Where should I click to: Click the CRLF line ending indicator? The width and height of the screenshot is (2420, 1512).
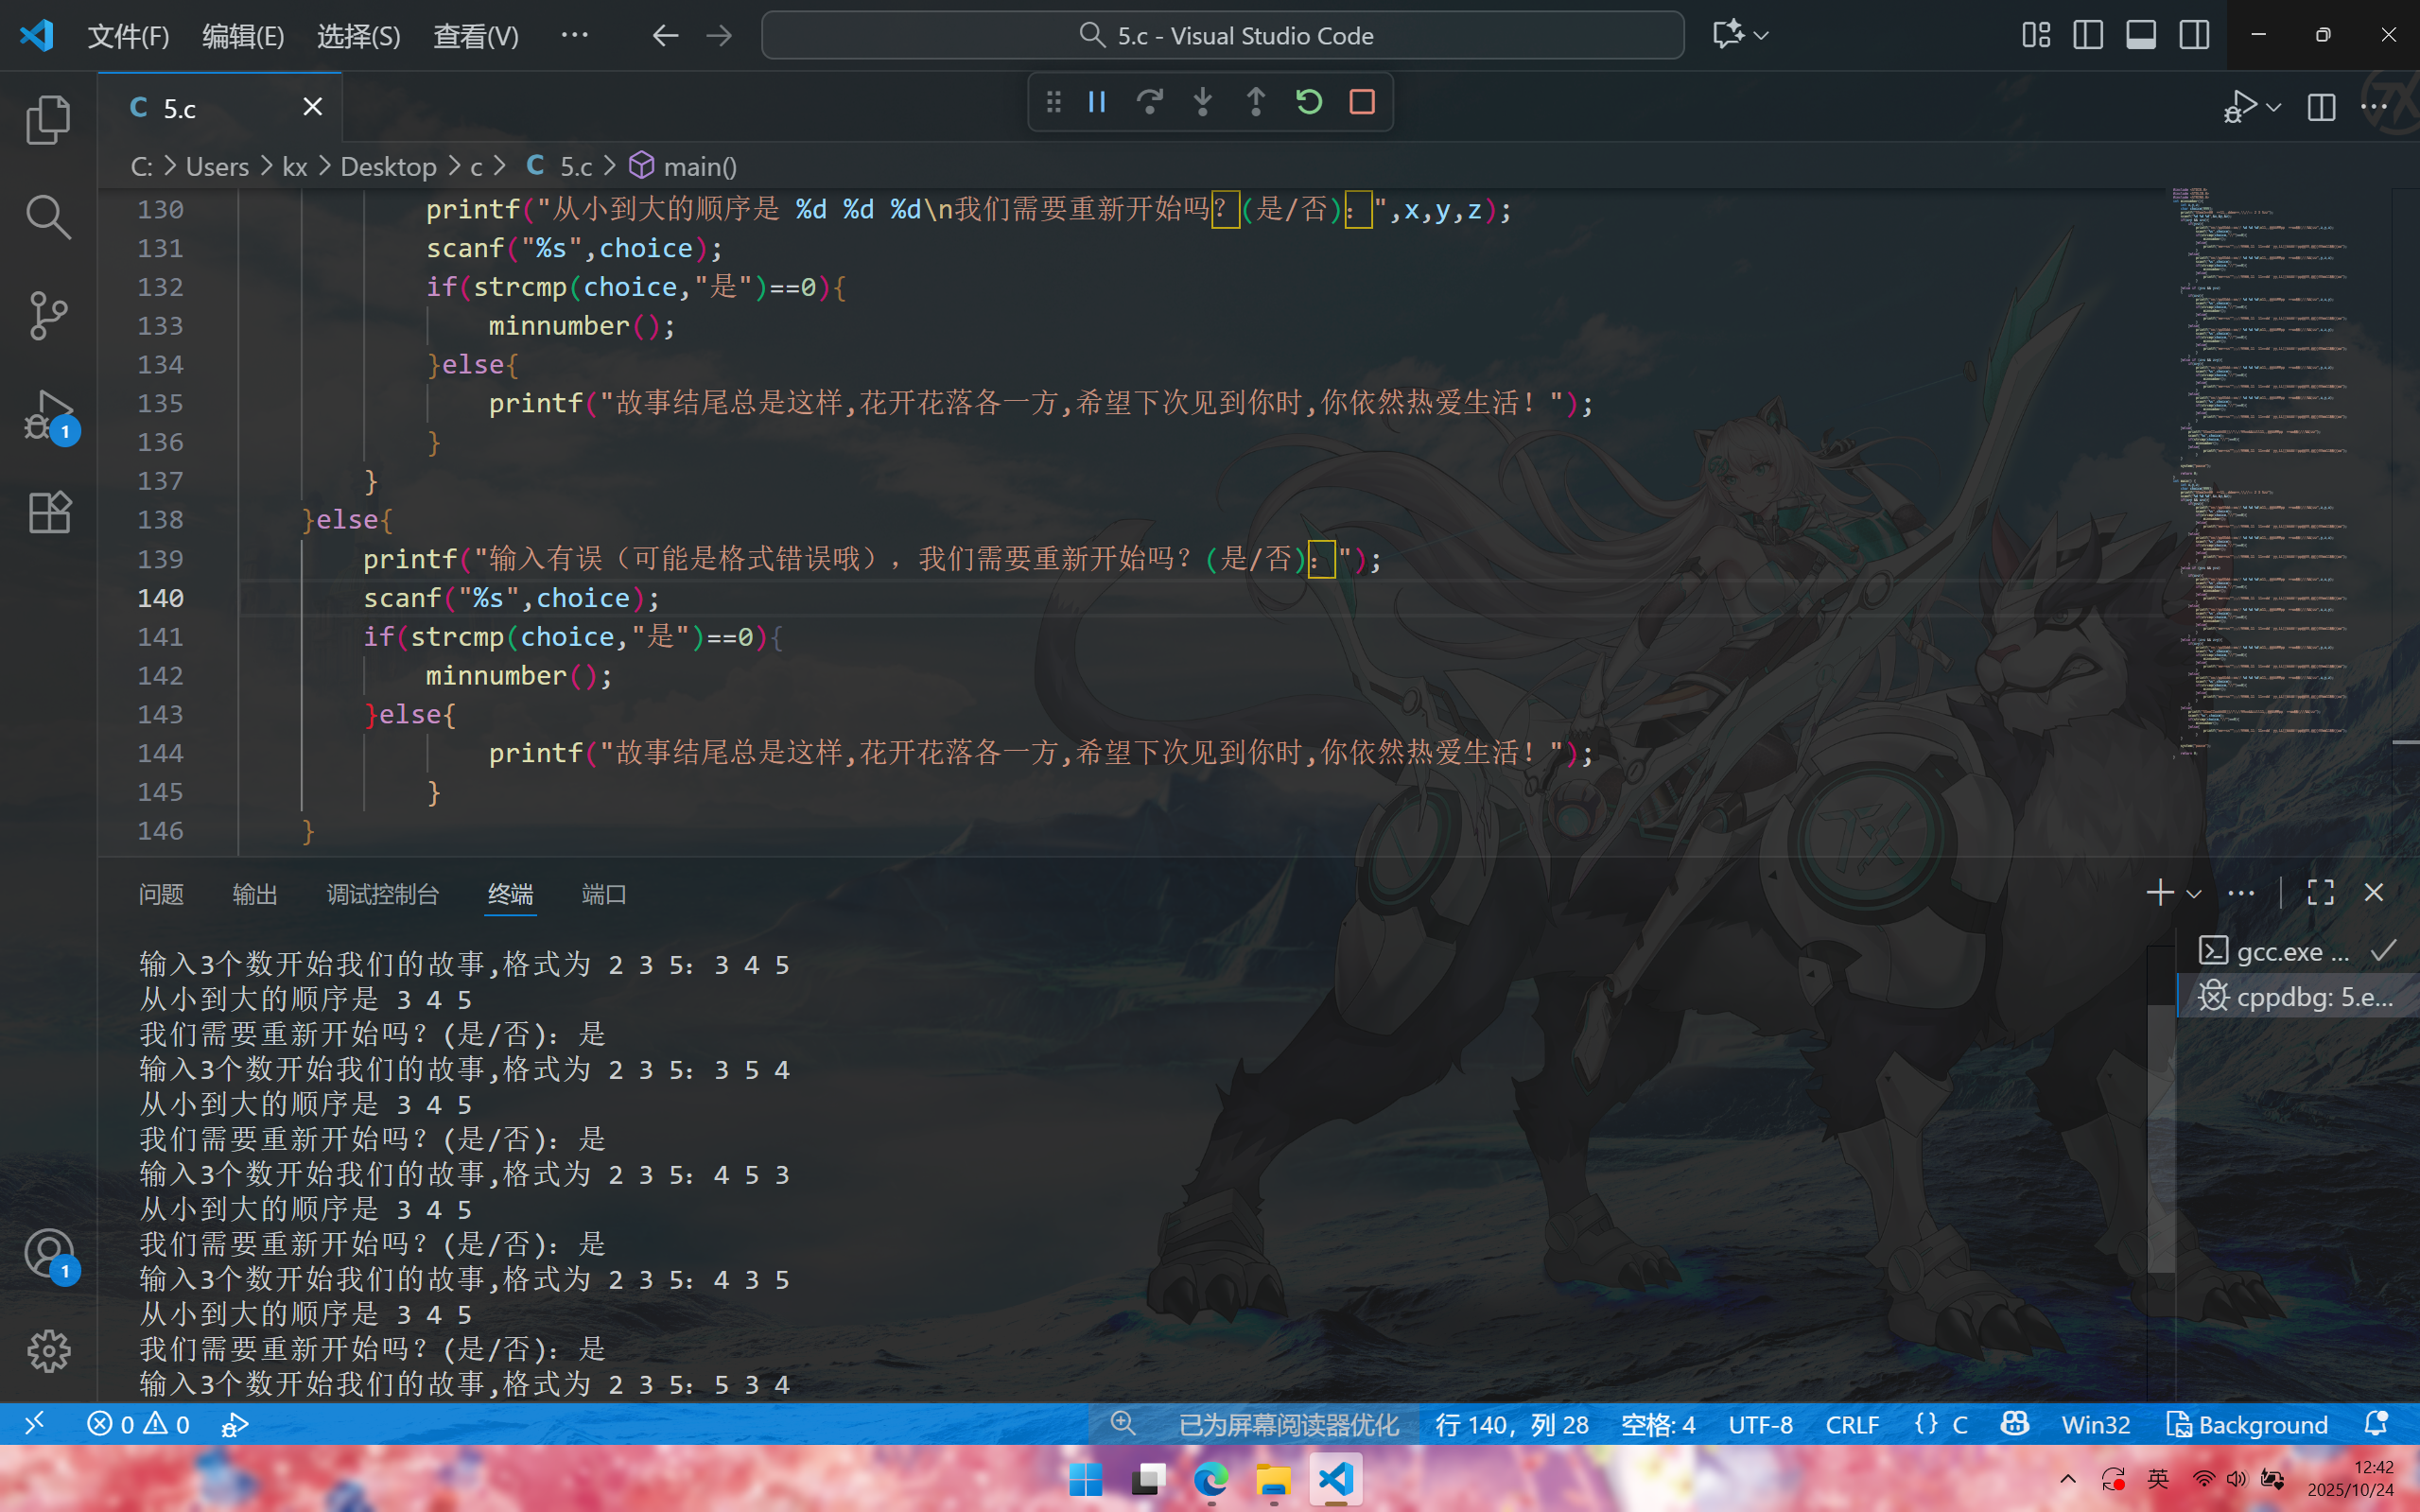[1852, 1424]
